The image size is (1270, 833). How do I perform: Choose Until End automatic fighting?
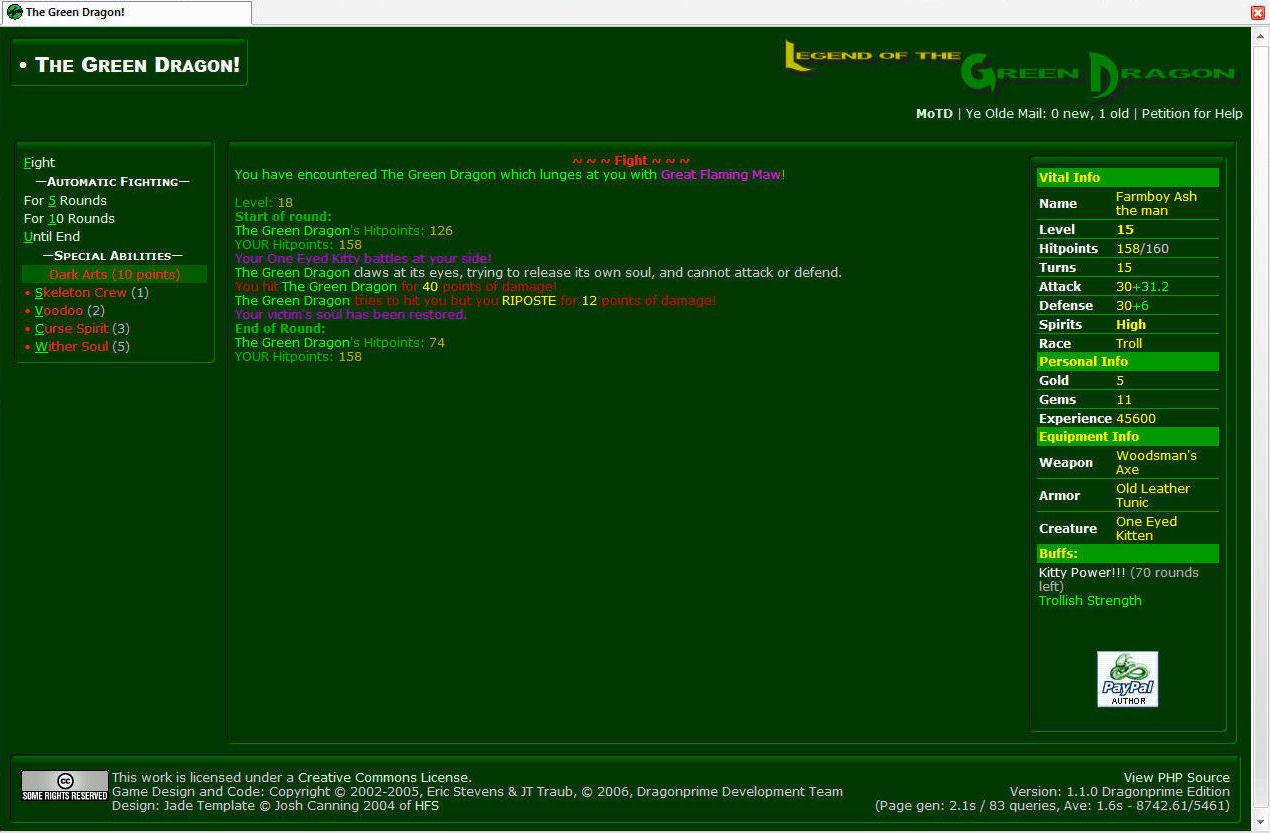(52, 237)
